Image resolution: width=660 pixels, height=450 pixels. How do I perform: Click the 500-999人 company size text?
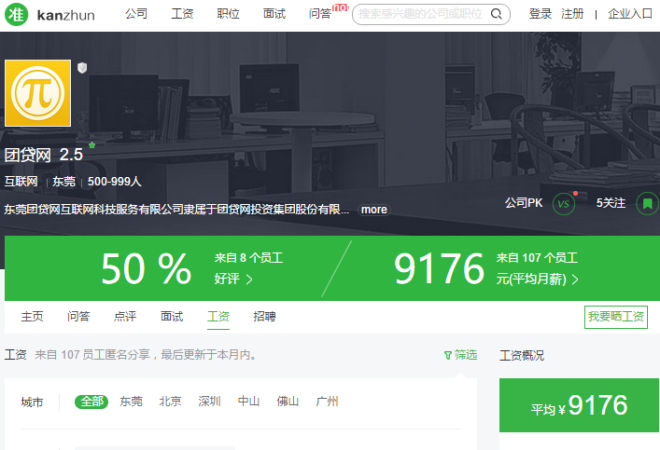(114, 182)
